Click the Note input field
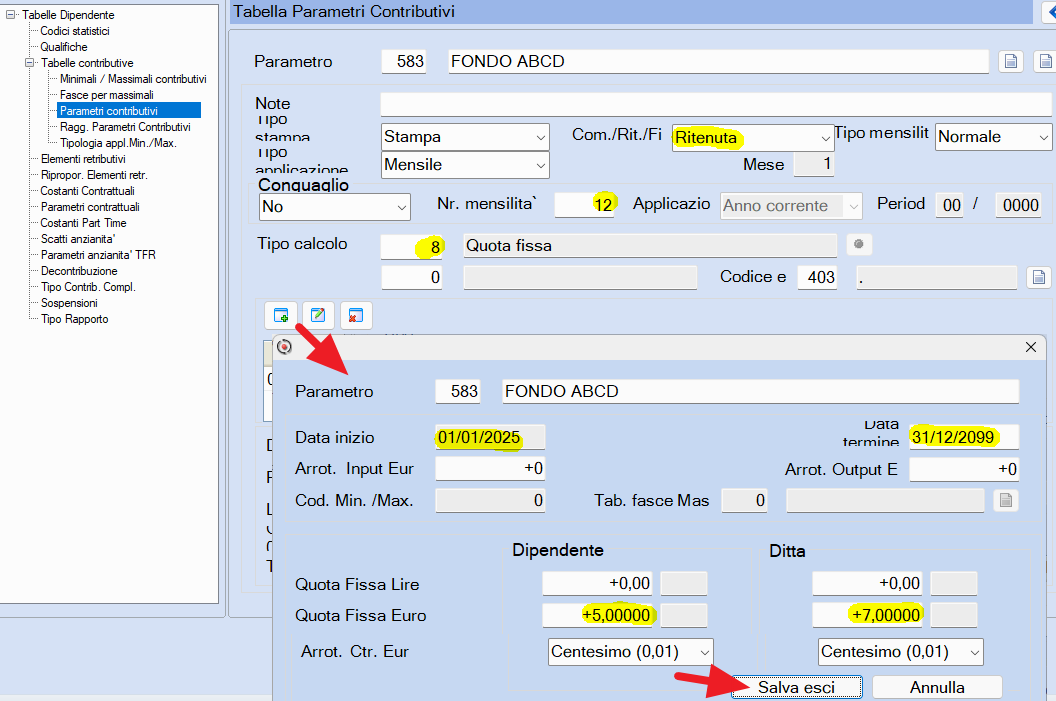The width and height of the screenshot is (1056, 701). point(716,104)
